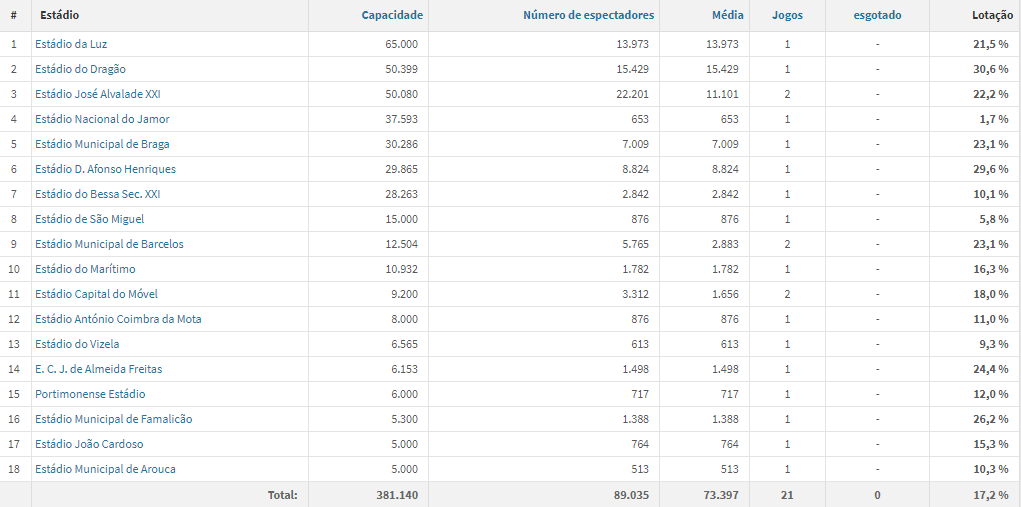1021x507 pixels.
Task: Select the Portimonense Estádio link
Action: [91, 394]
